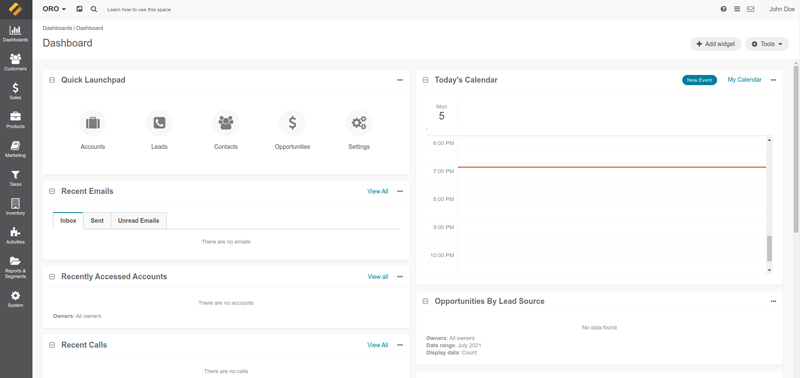800x378 pixels.
Task: Click 'No data found' text
Action: [599, 327]
